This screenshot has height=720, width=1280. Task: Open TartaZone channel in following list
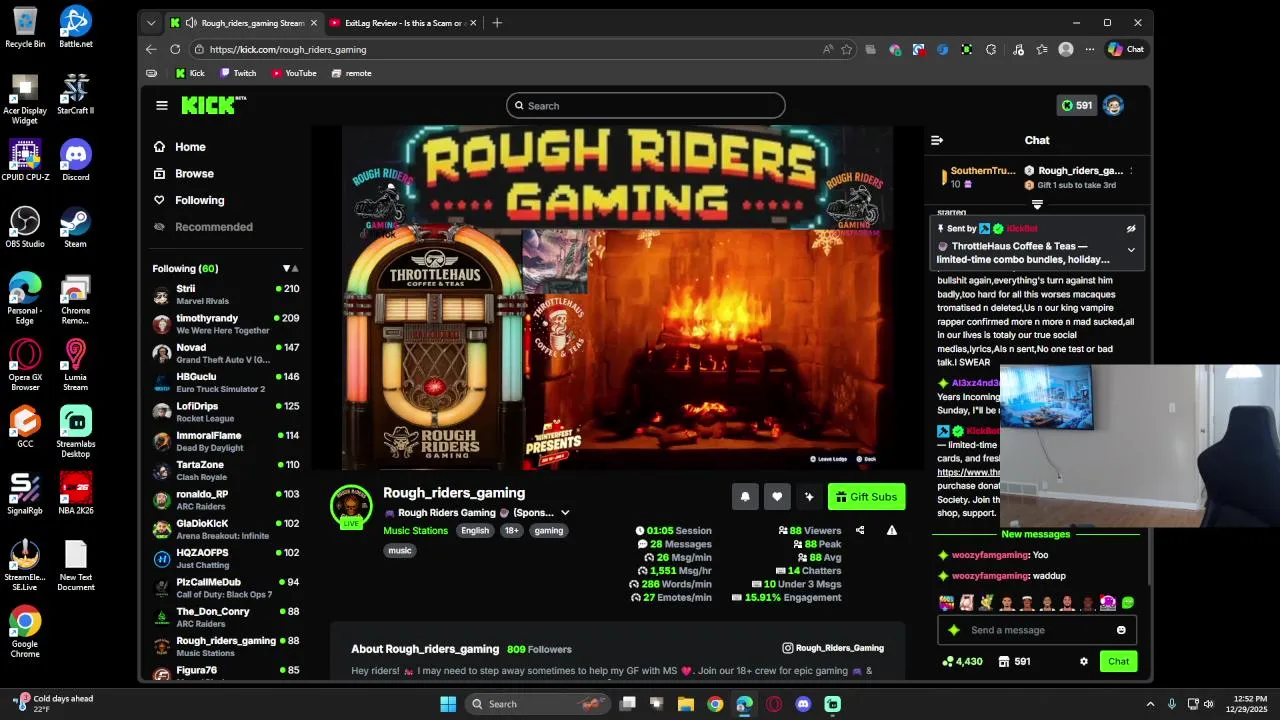(x=226, y=470)
